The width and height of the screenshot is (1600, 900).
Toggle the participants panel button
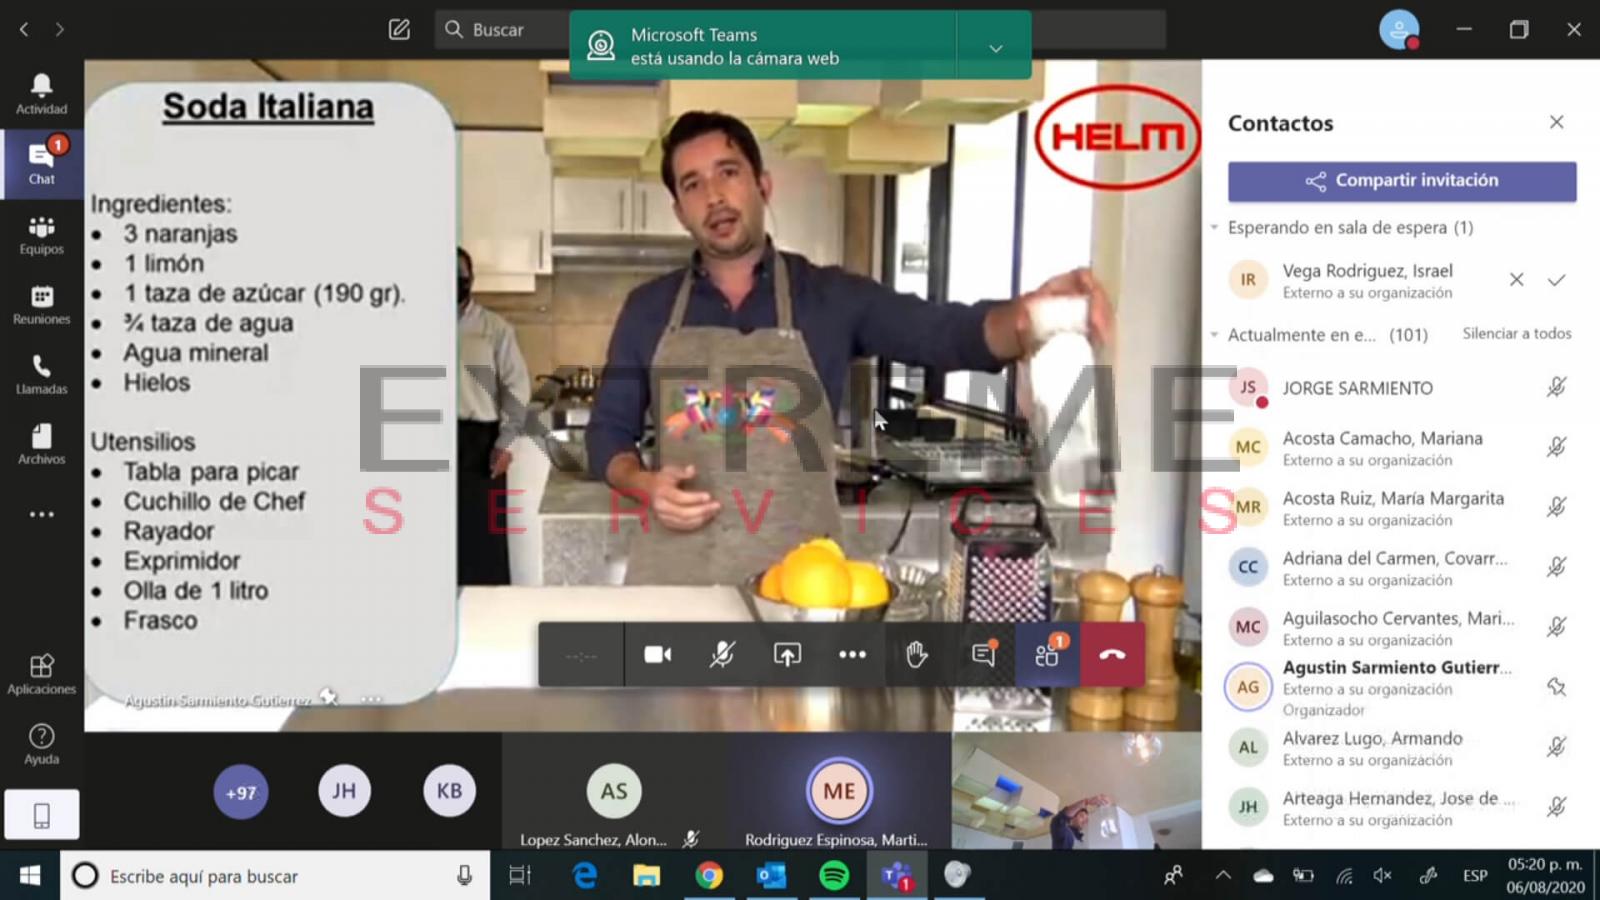click(1047, 655)
